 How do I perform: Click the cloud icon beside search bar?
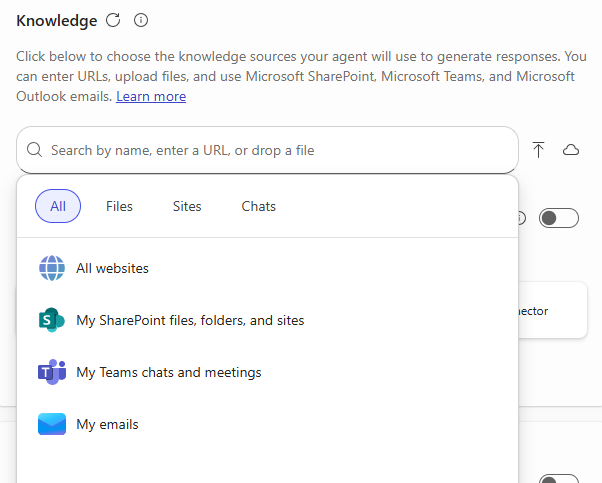[x=571, y=150]
